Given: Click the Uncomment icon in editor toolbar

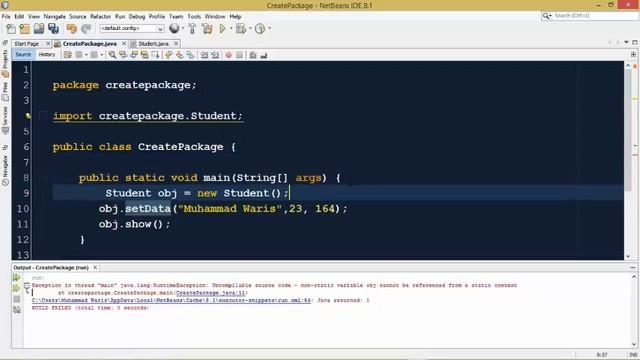Looking at the screenshot, I should [x=264, y=55].
